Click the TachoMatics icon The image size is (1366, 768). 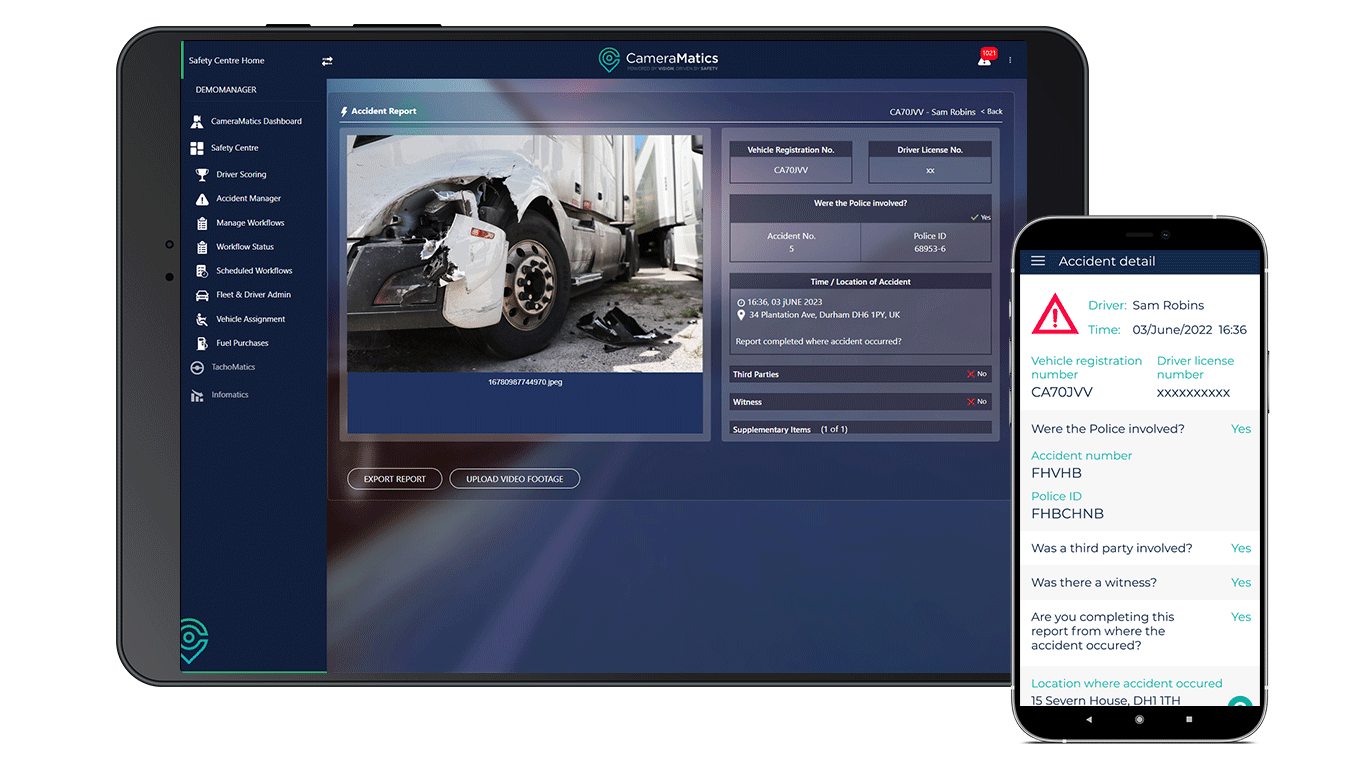[x=197, y=367]
